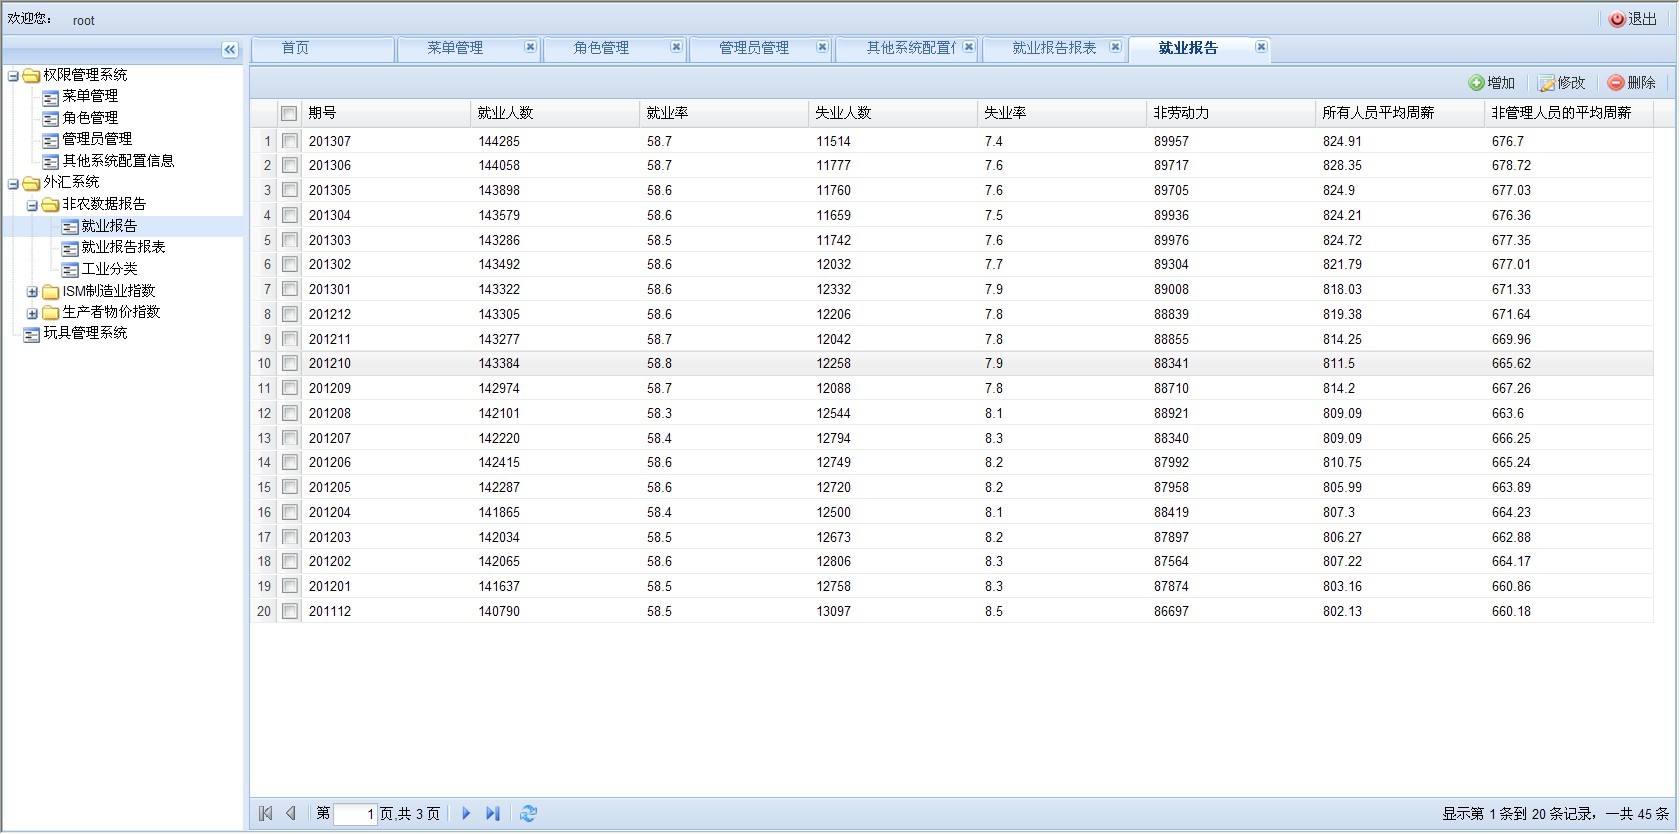Viewport: 1680px width, 834px height.
Task: Check the row for period 201306
Action: pyautogui.click(x=289, y=165)
